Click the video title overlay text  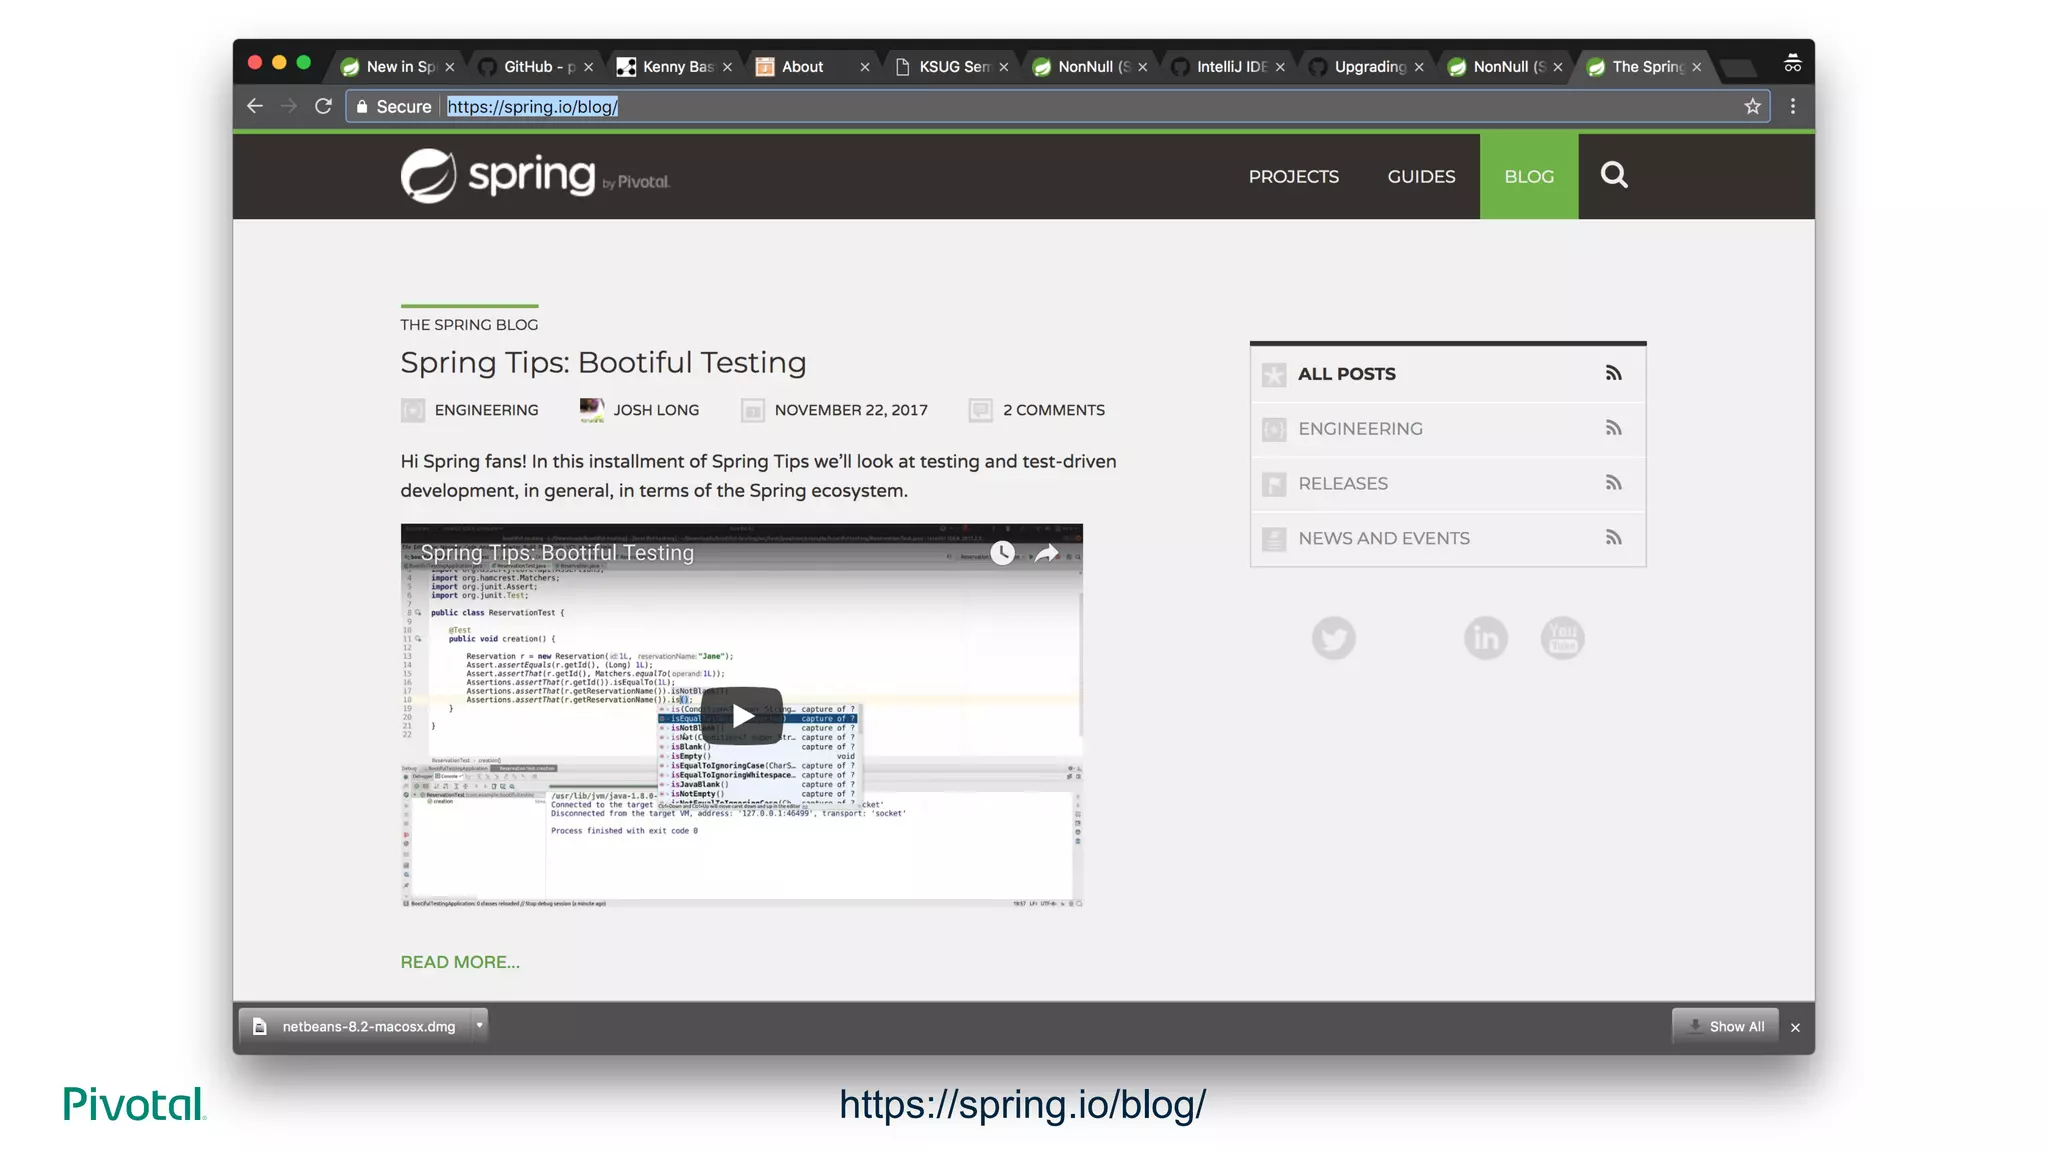(557, 553)
